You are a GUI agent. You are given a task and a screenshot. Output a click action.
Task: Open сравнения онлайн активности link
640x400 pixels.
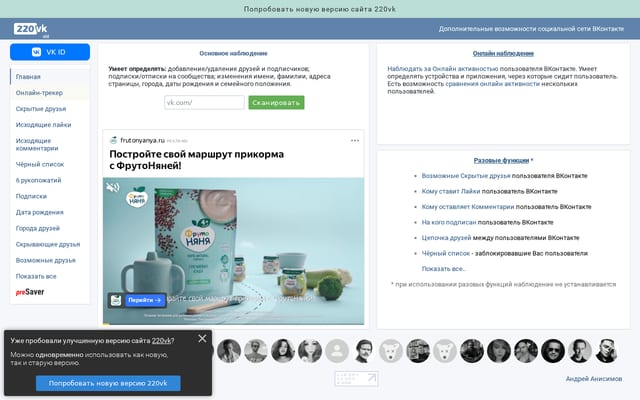(493, 84)
